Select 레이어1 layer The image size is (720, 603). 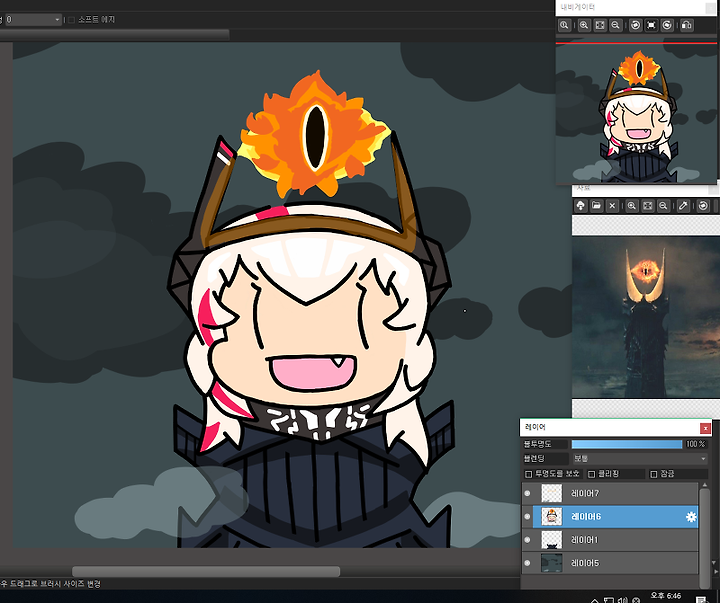[610, 540]
